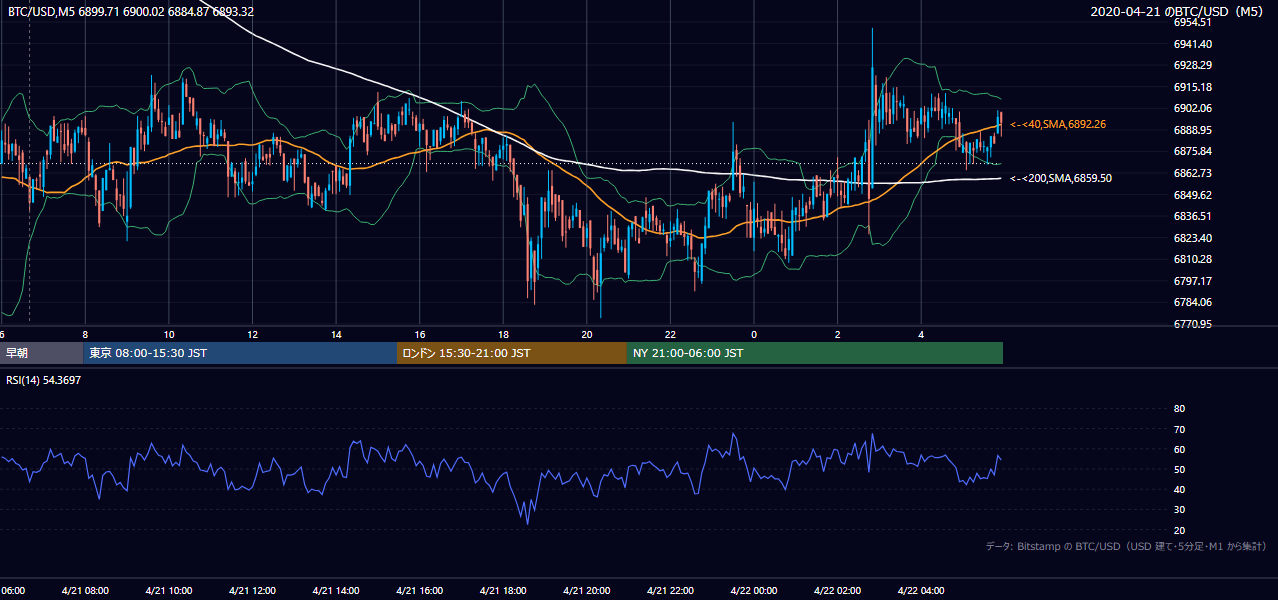
Task: Click price axis label 6784.06
Action: point(1193,302)
